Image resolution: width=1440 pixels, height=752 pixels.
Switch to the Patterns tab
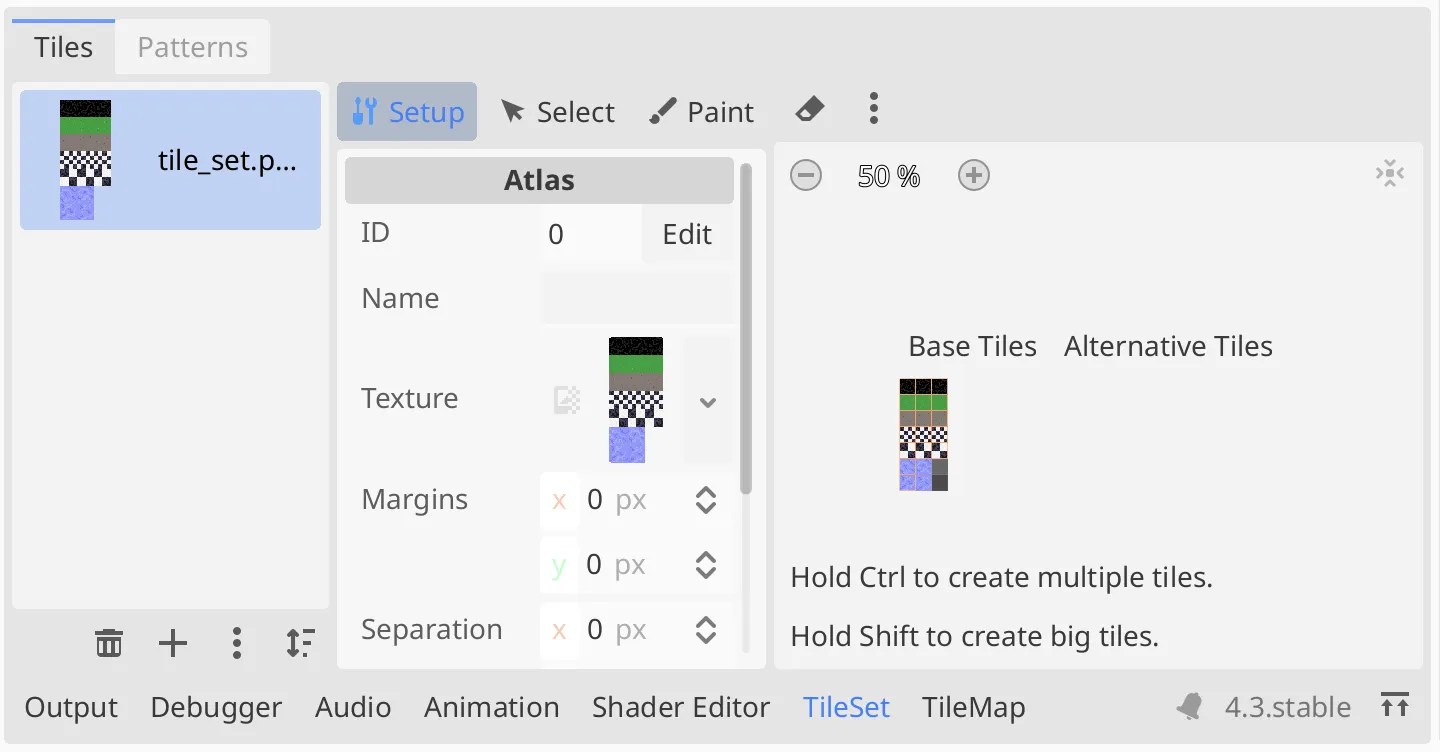[x=192, y=47]
